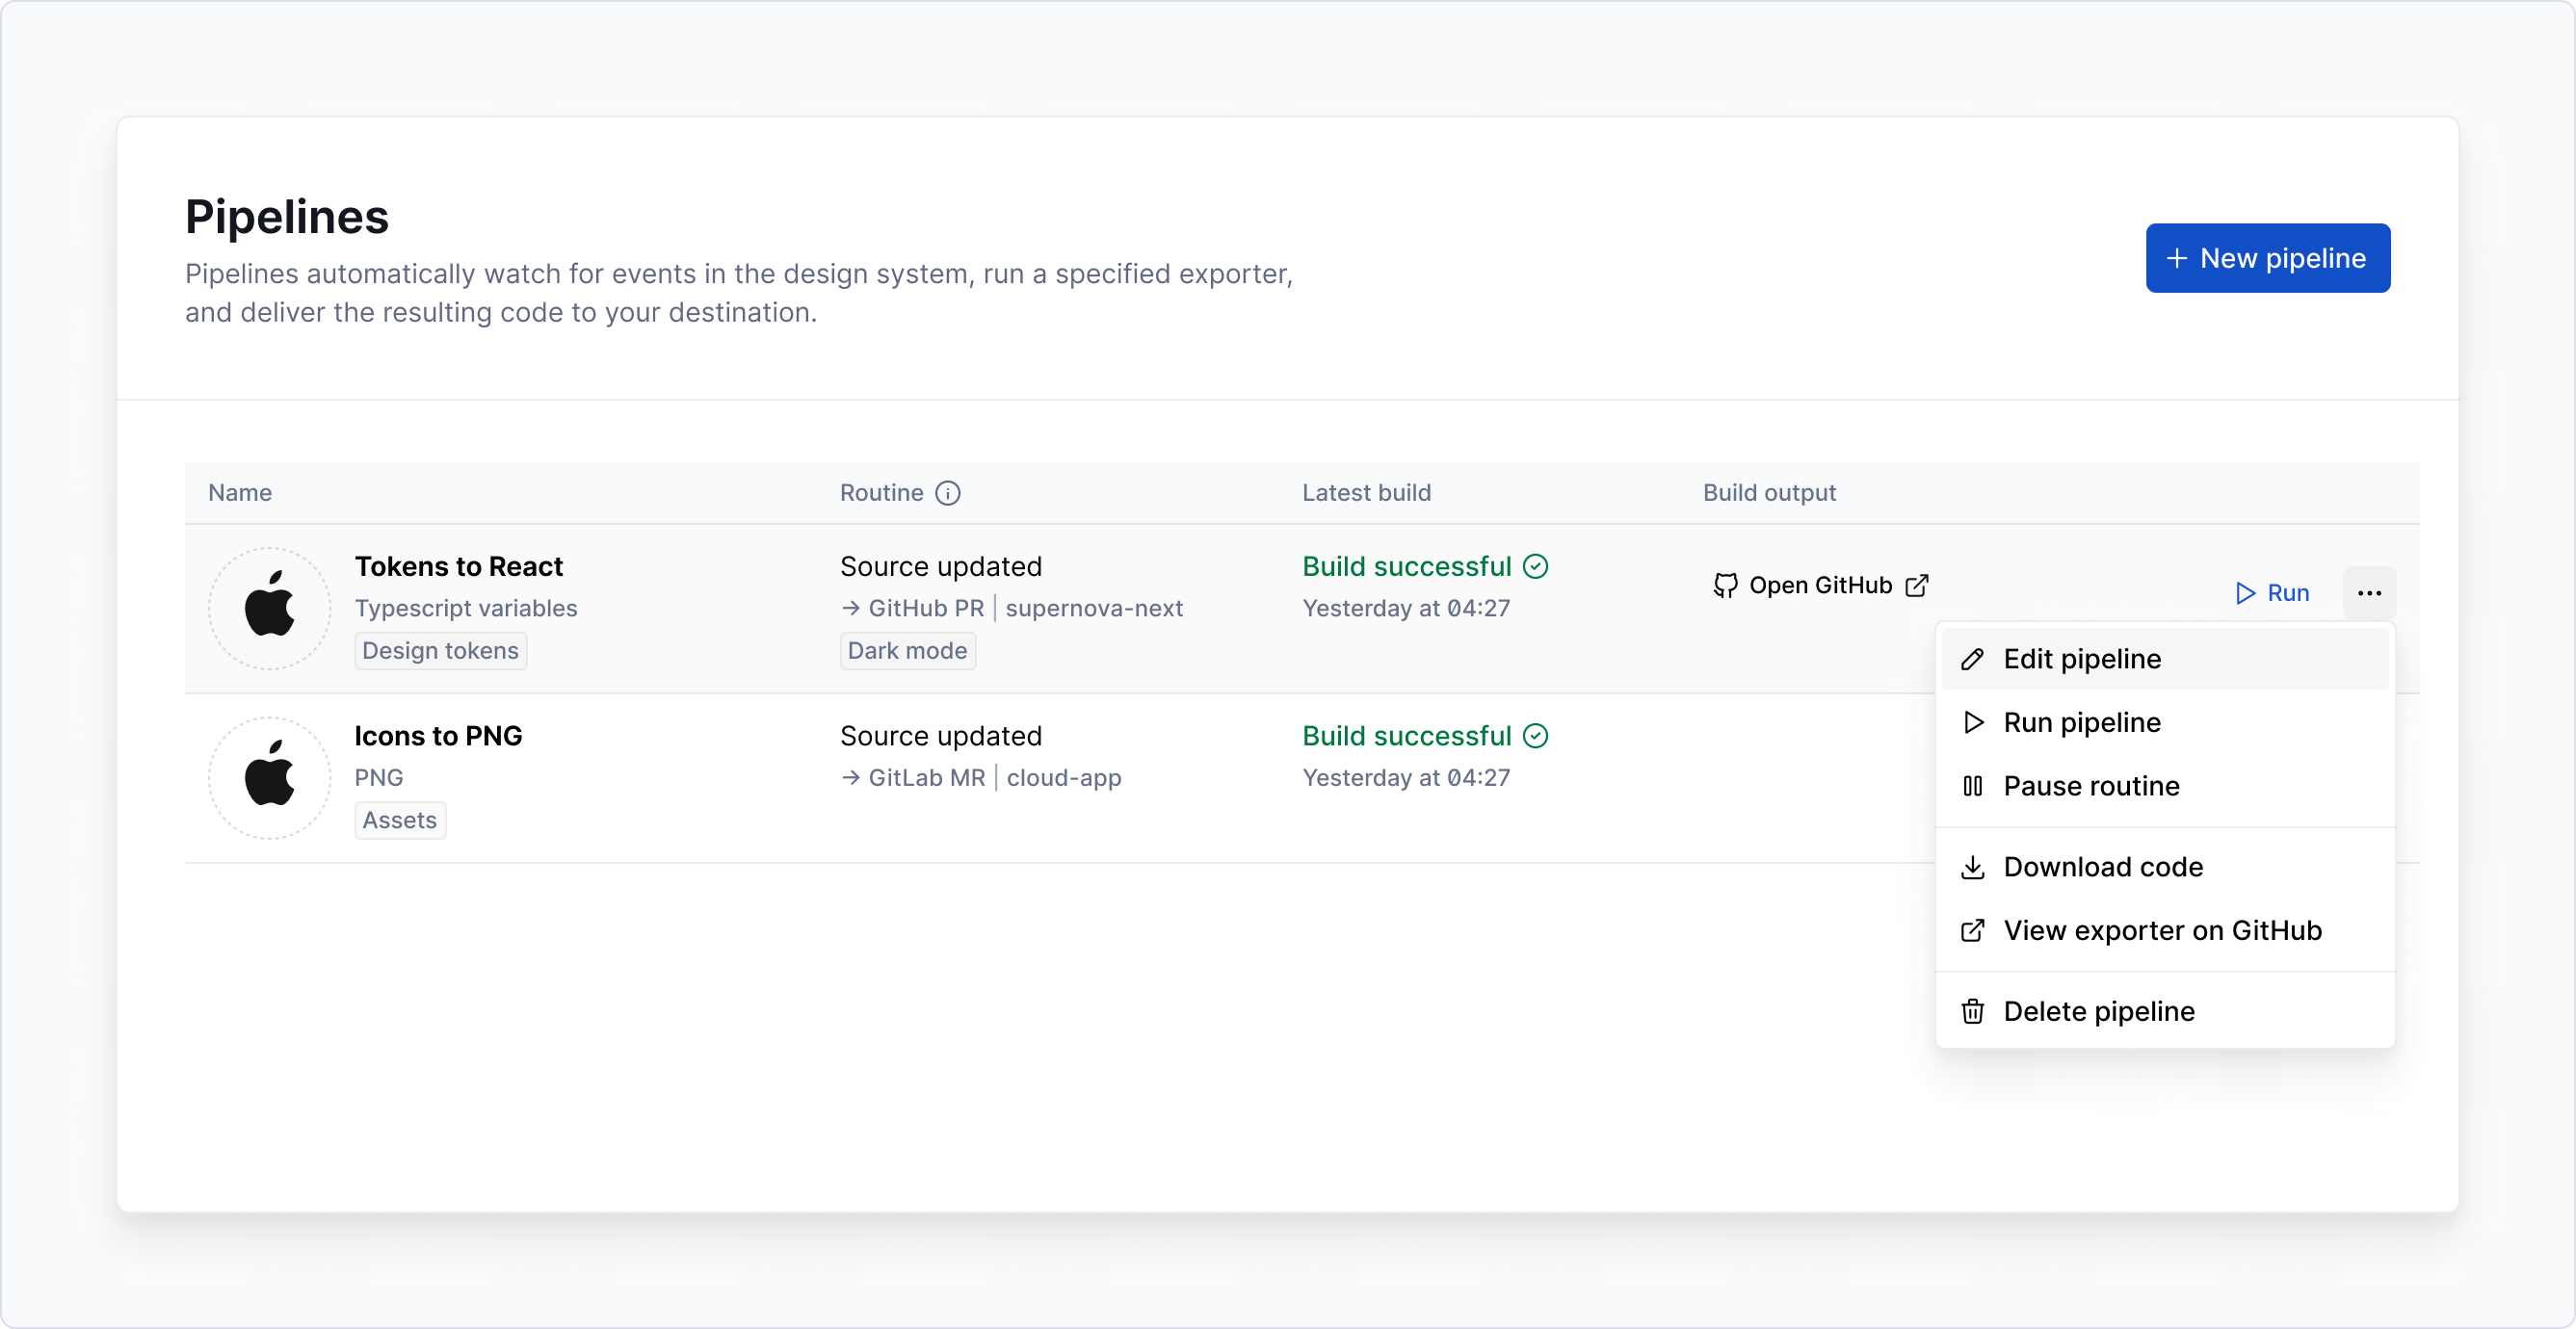
Task: Click the pencil icon next to Edit pipeline
Action: click(1973, 658)
